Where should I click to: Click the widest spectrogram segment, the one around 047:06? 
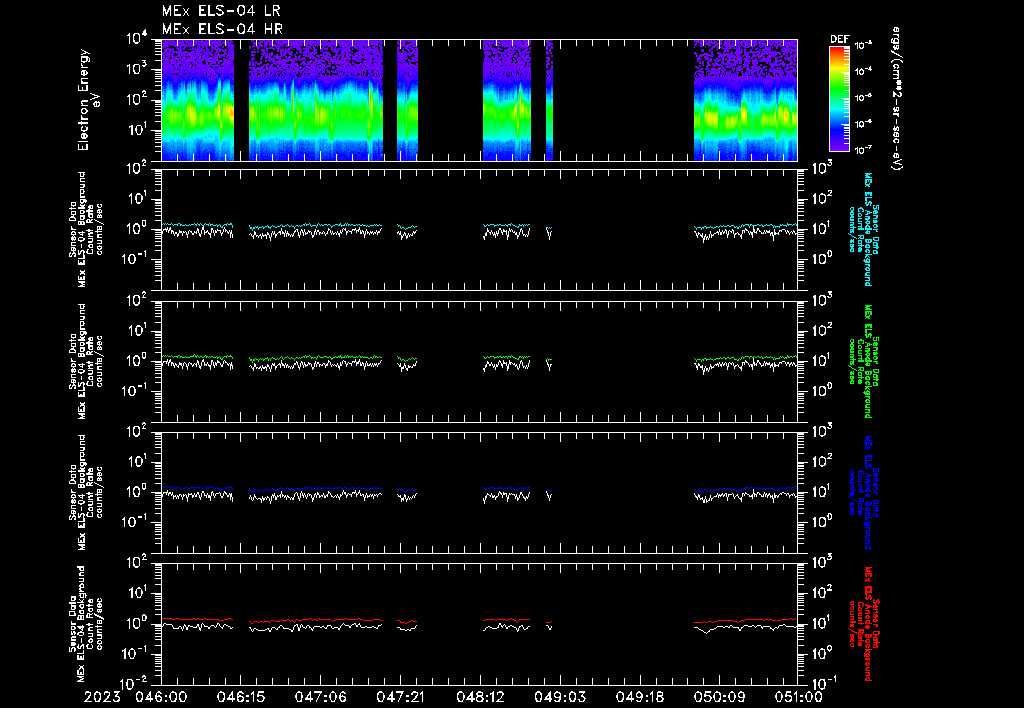(x=316, y=100)
